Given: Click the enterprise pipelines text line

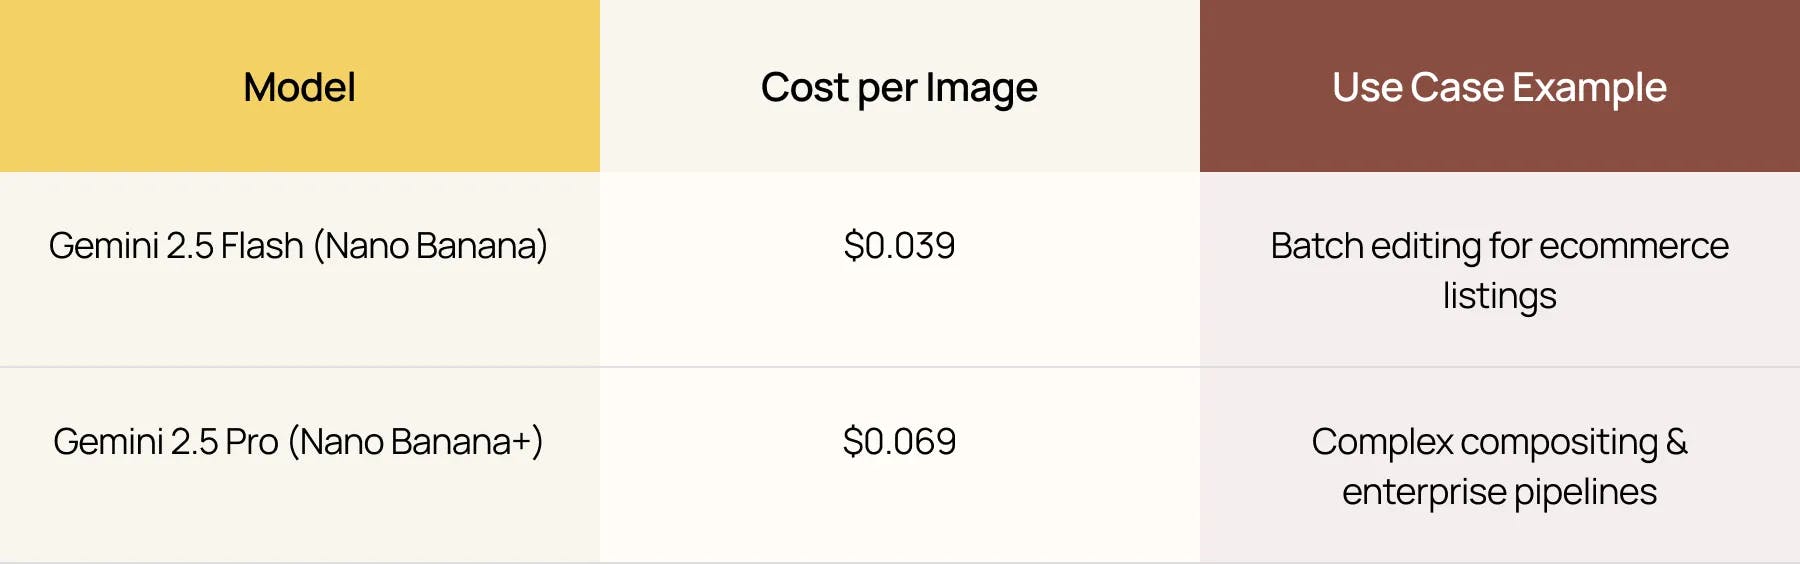Looking at the screenshot, I should [x=1499, y=492].
